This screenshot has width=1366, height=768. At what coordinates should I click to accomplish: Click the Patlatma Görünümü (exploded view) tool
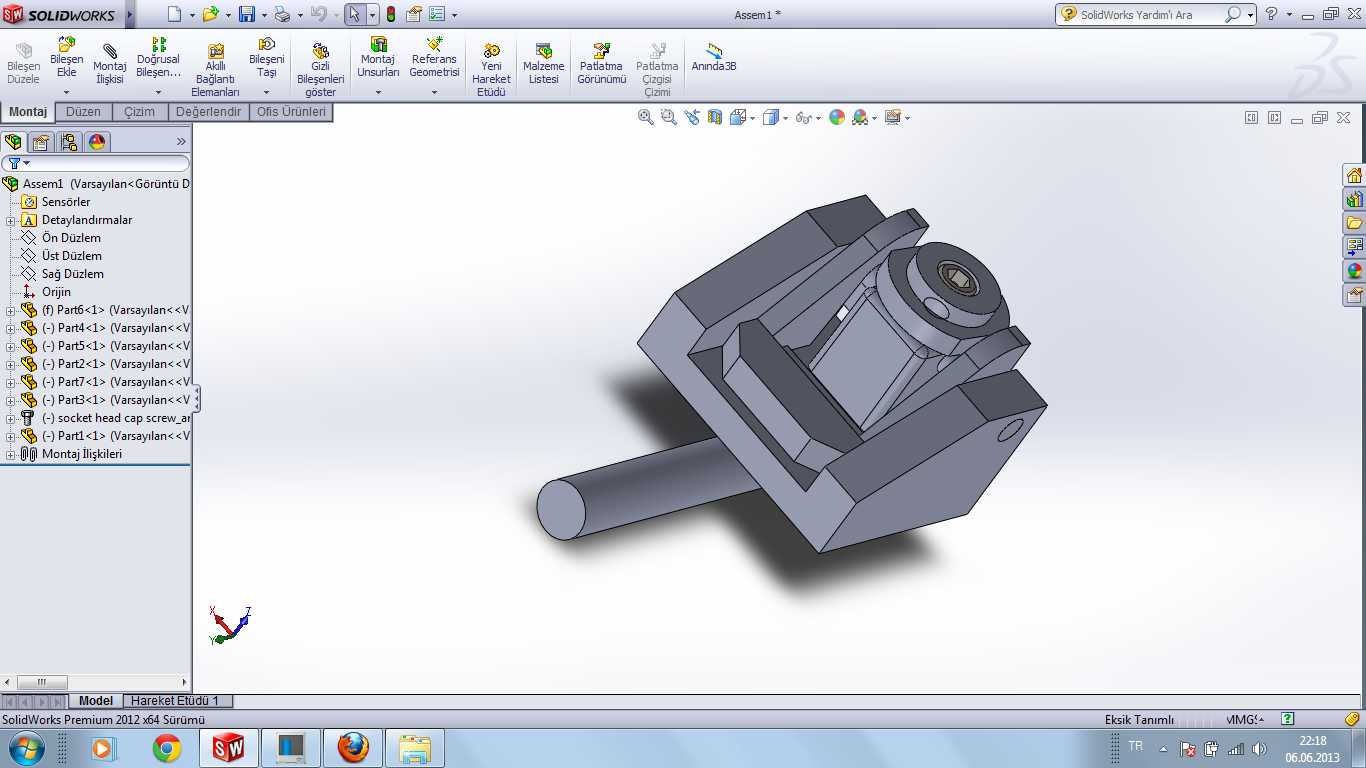[602, 51]
